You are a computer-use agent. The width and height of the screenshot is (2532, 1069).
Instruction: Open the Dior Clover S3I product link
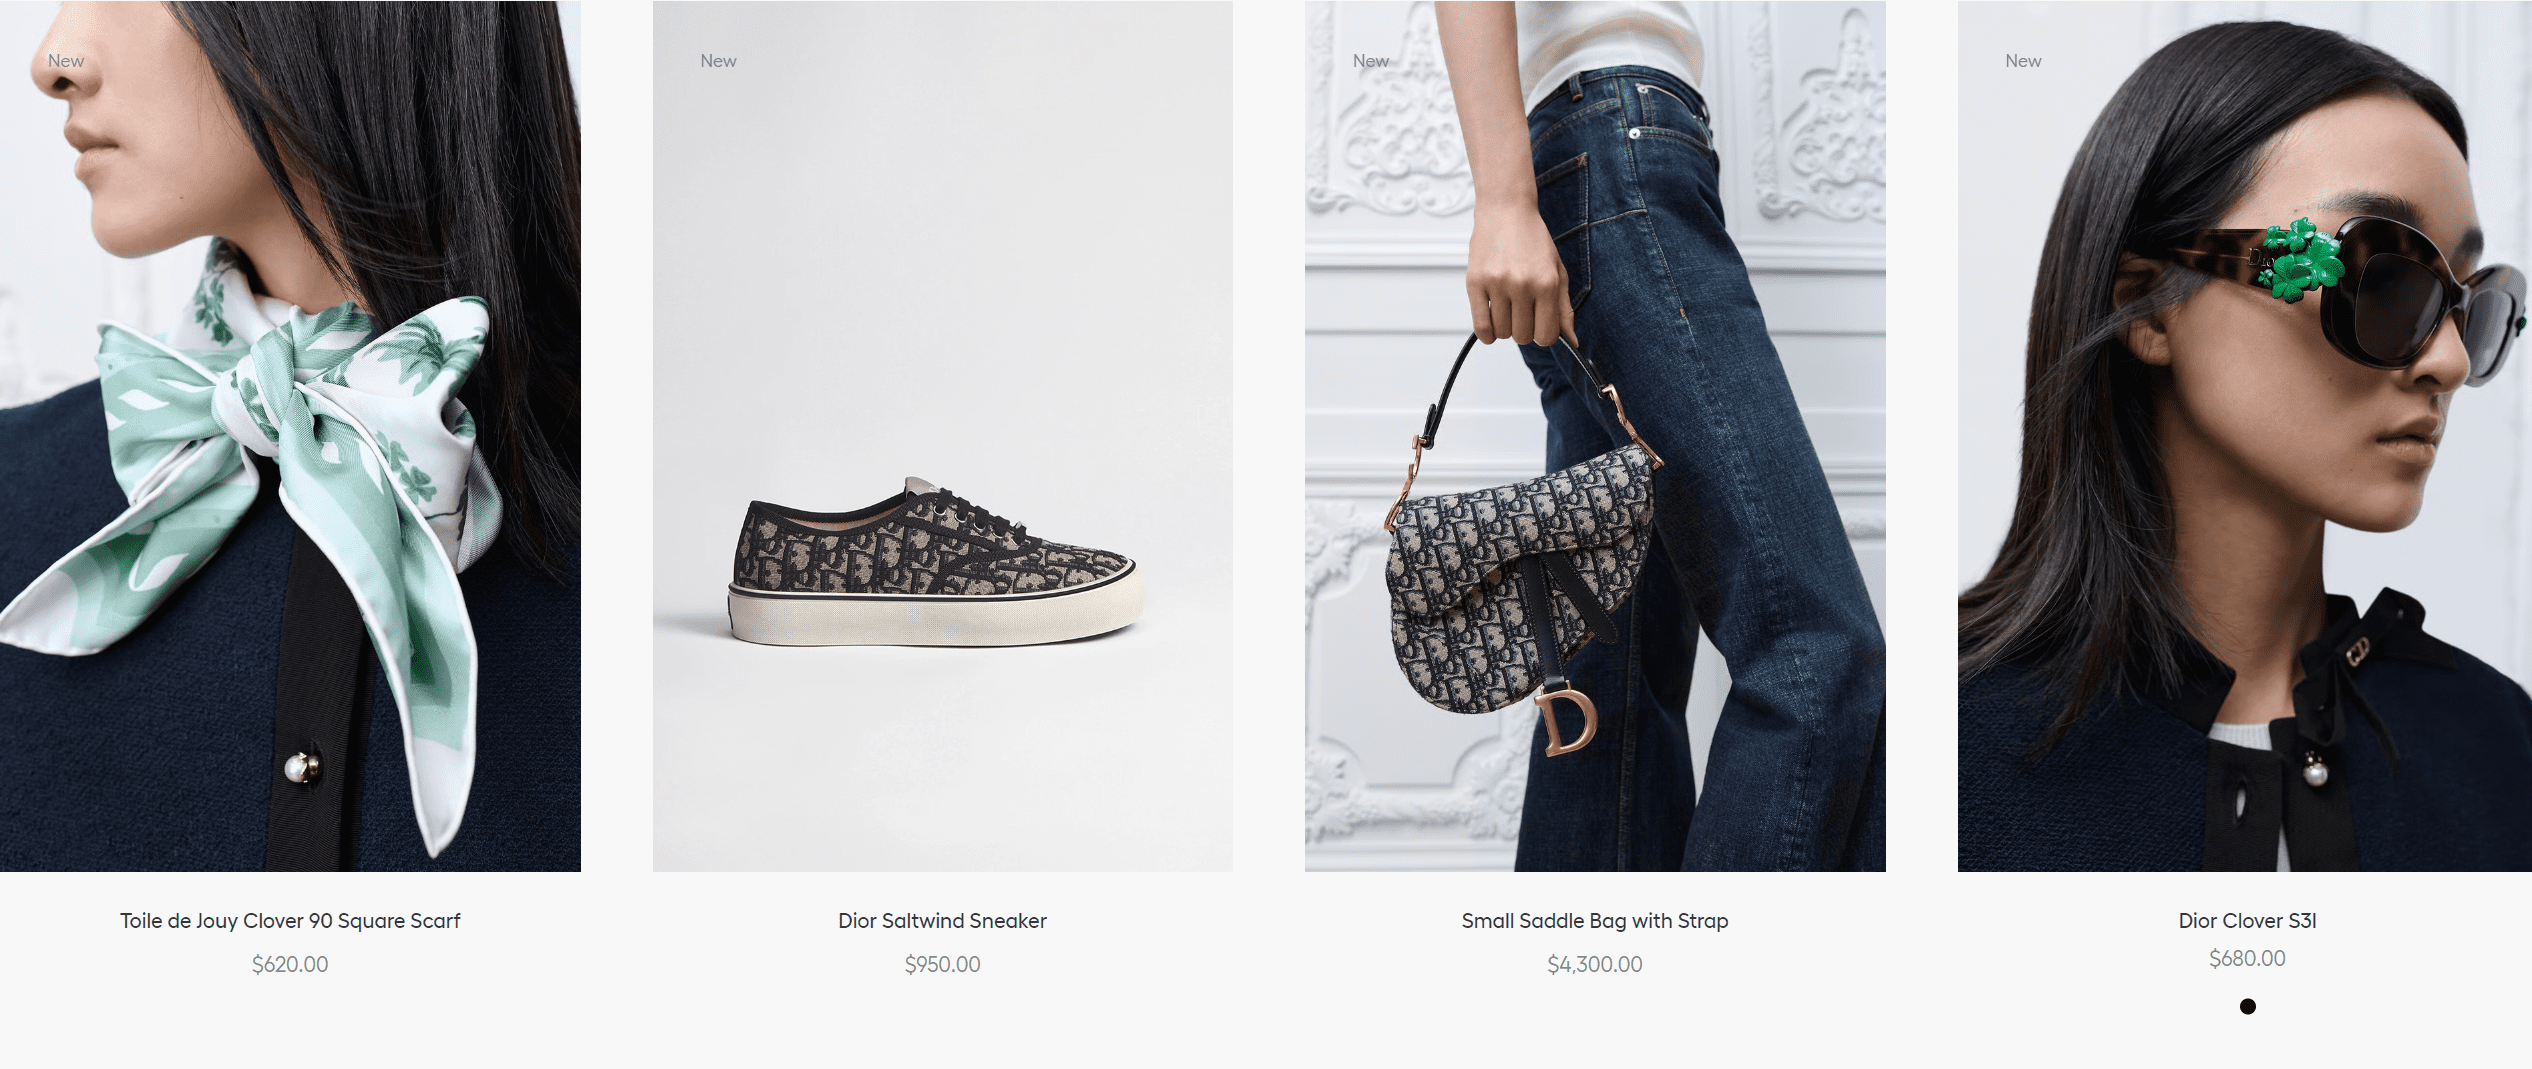pos(2248,921)
